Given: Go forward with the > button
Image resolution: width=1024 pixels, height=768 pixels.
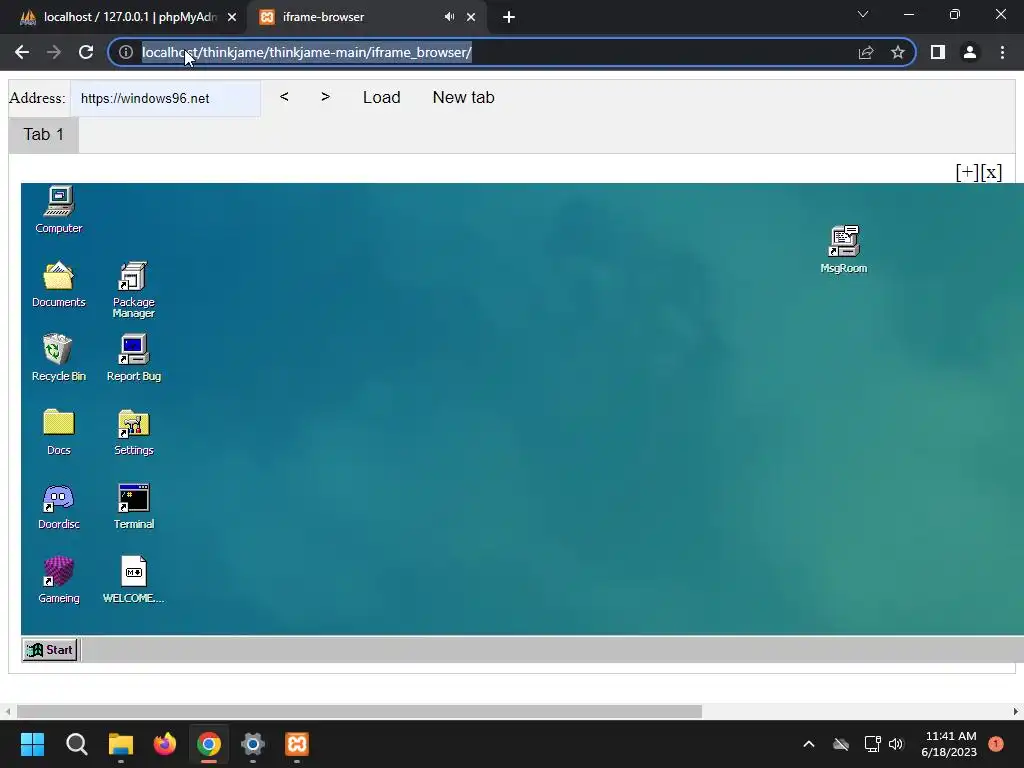Looking at the screenshot, I should (325, 97).
